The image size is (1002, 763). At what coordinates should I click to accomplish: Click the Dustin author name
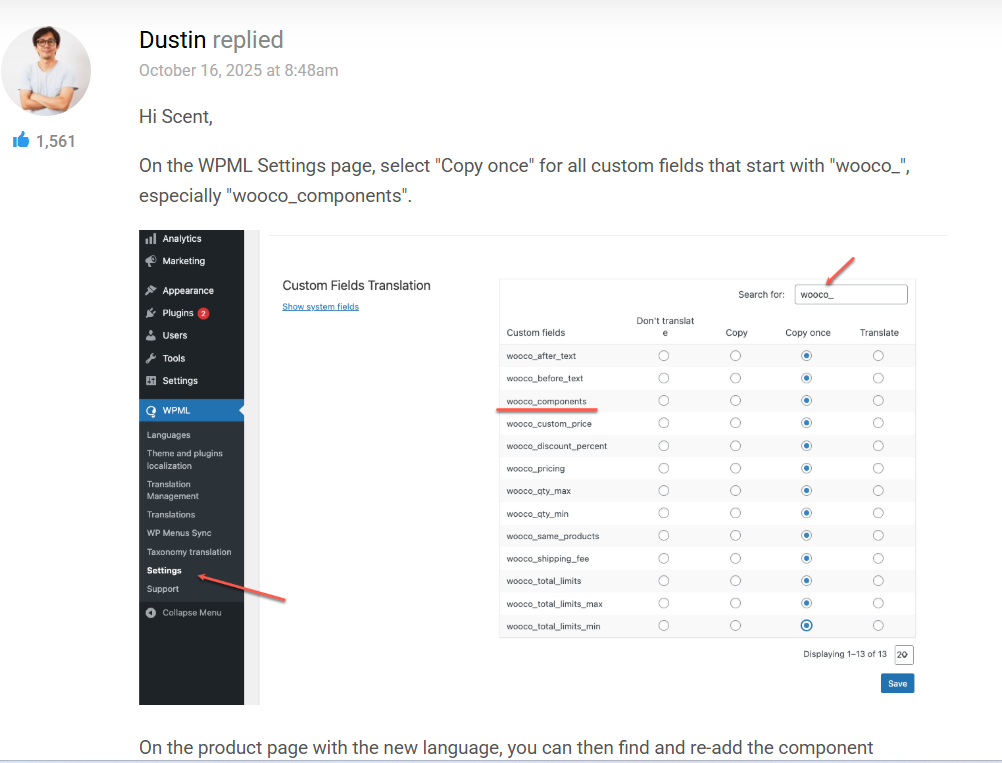(x=173, y=40)
